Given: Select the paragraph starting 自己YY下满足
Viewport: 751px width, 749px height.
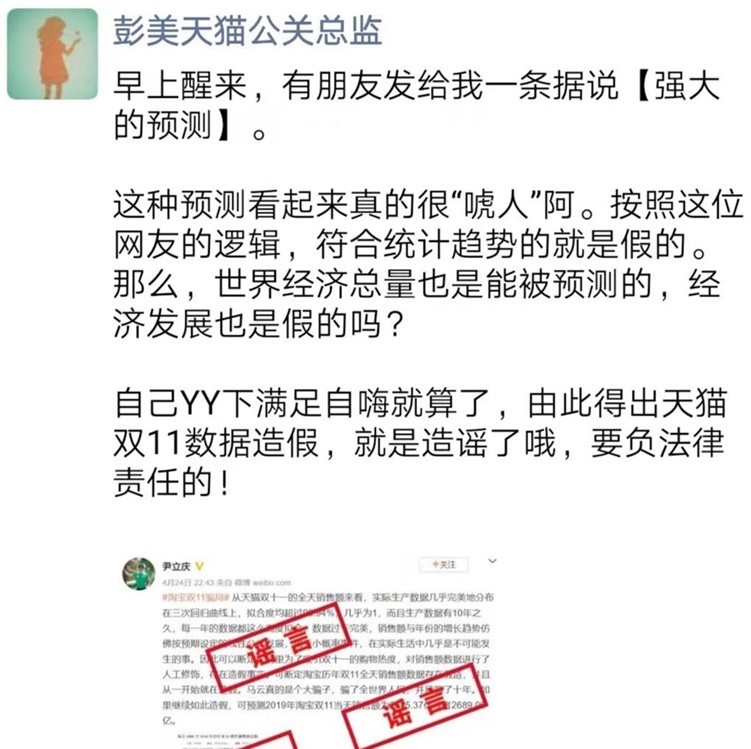Looking at the screenshot, I should click(x=421, y=443).
